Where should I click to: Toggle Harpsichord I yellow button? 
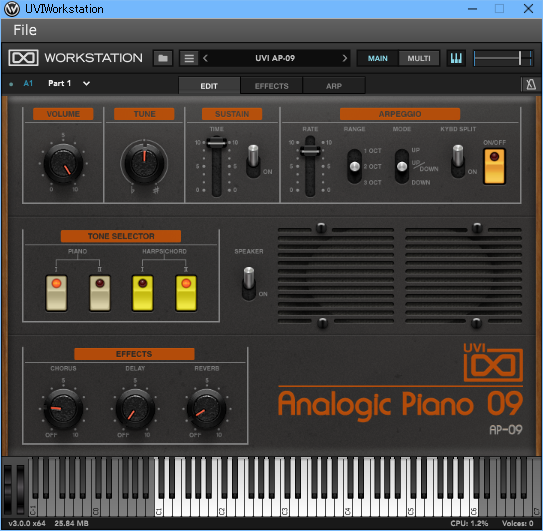(x=142, y=293)
